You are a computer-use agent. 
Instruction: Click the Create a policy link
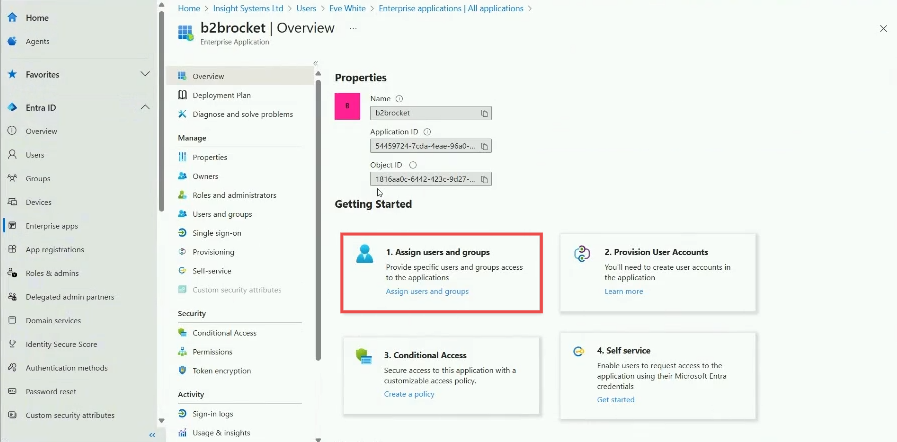tap(409, 394)
